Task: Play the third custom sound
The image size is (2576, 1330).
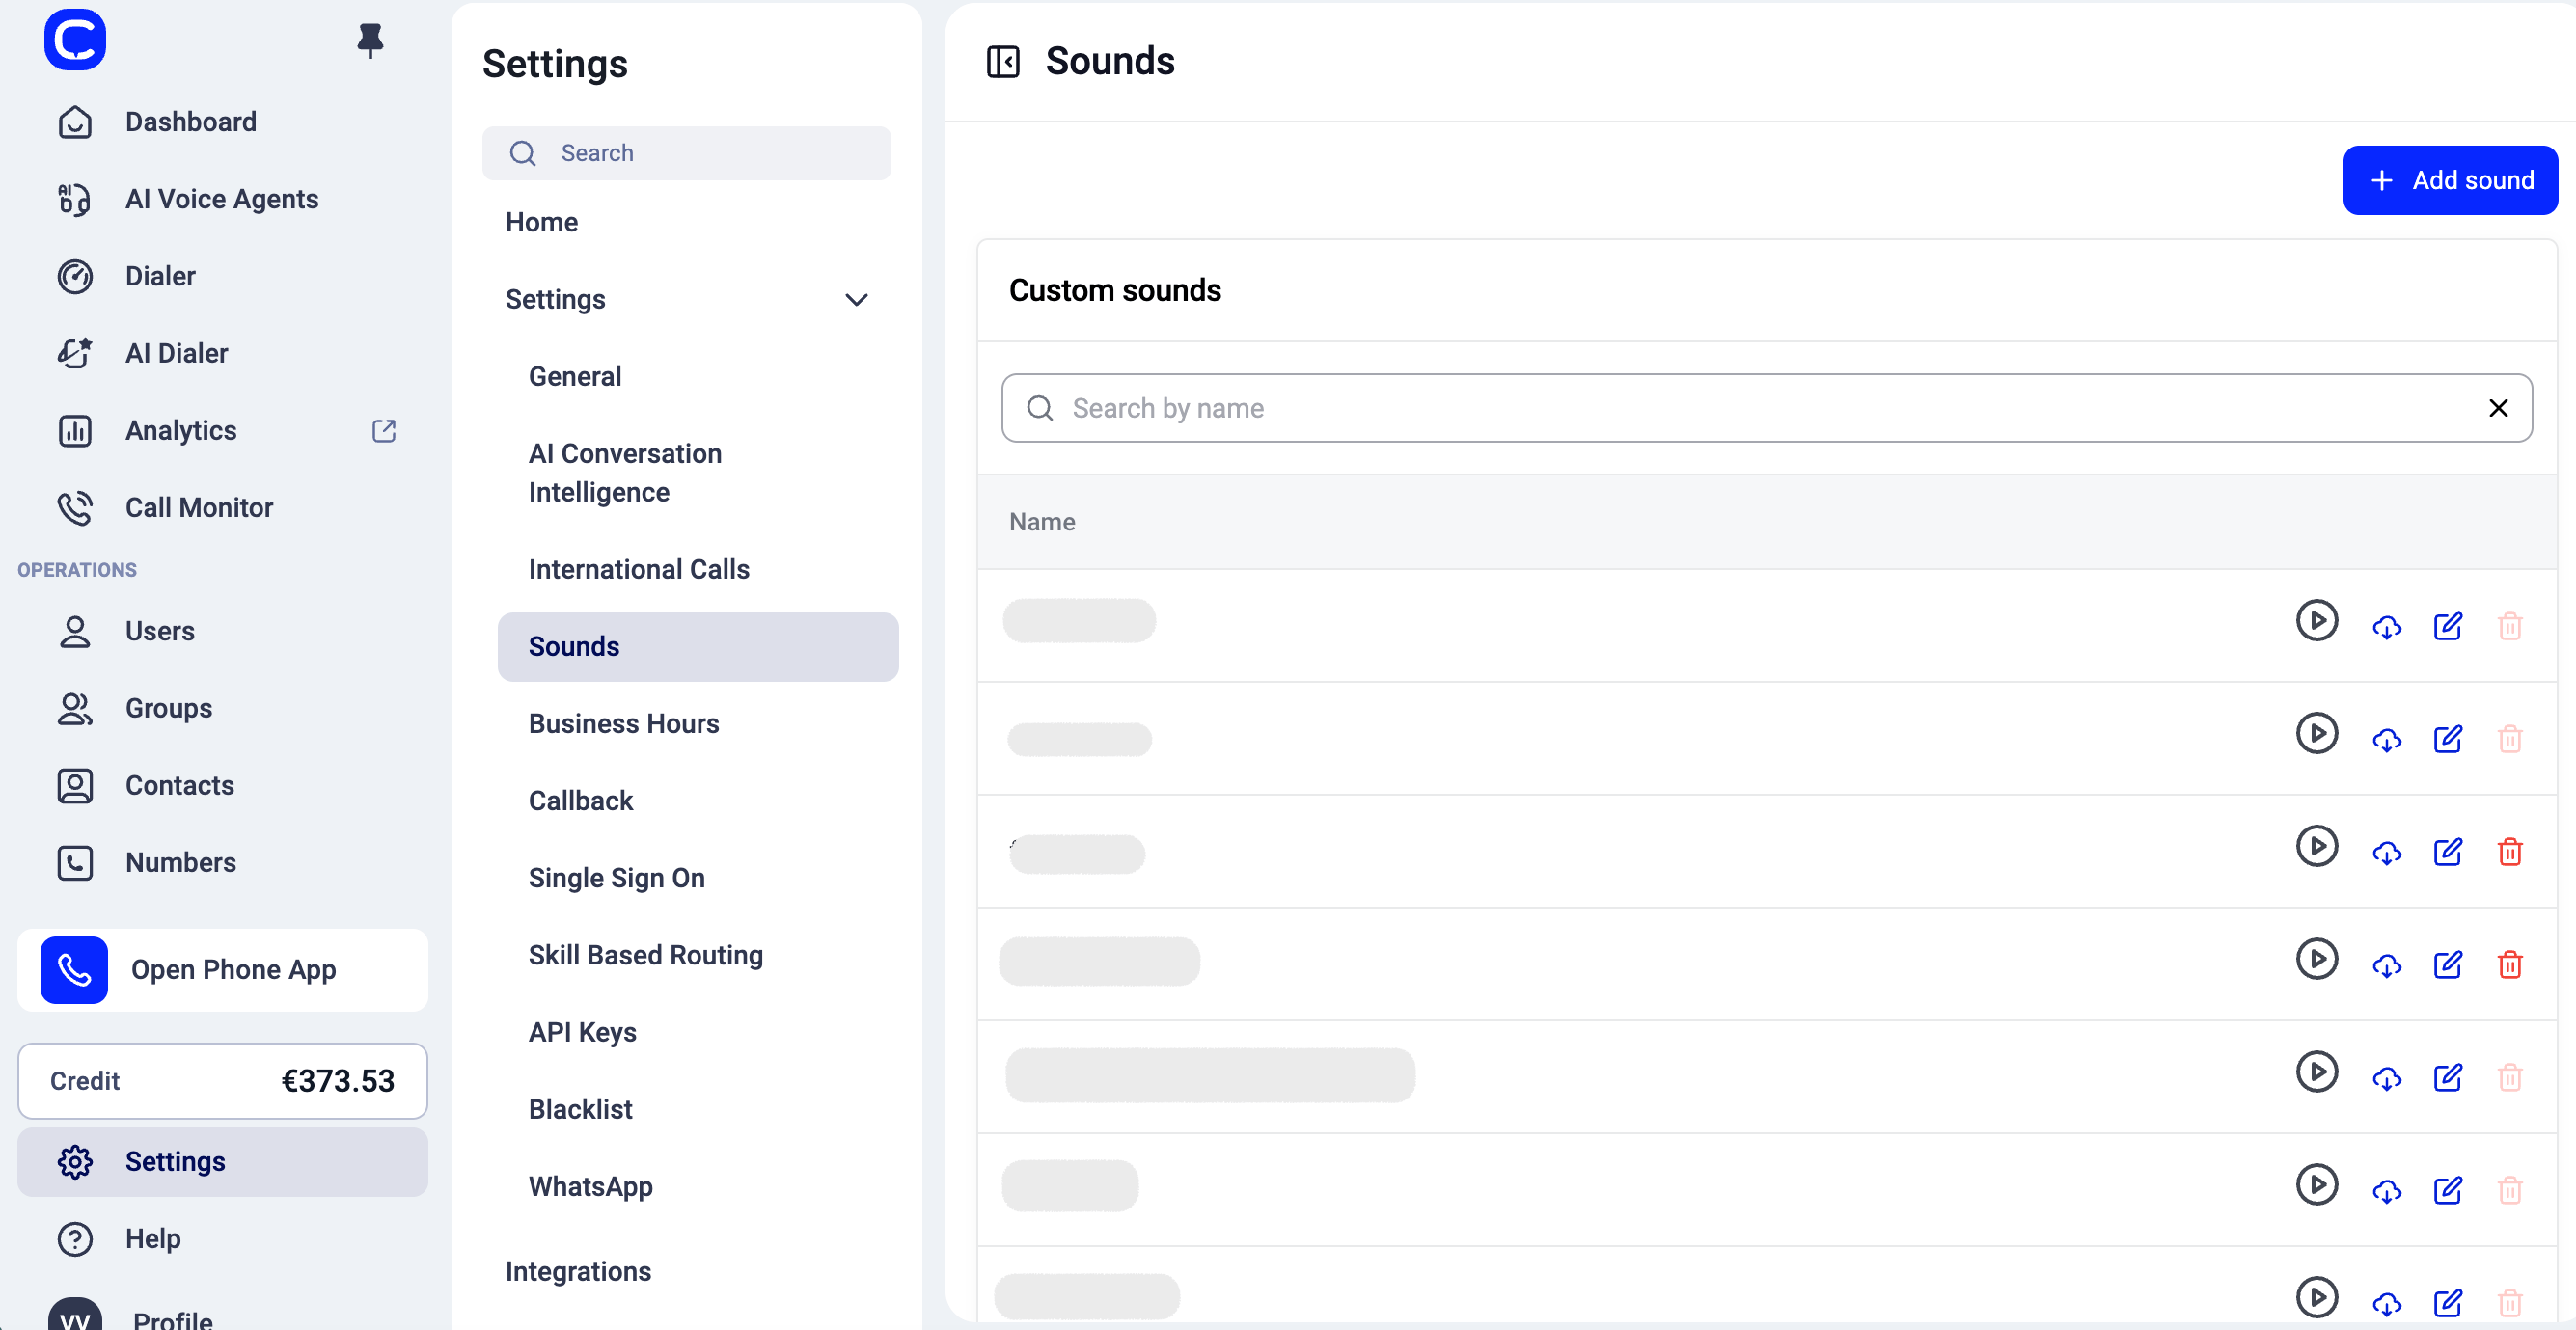Action: tap(2316, 846)
